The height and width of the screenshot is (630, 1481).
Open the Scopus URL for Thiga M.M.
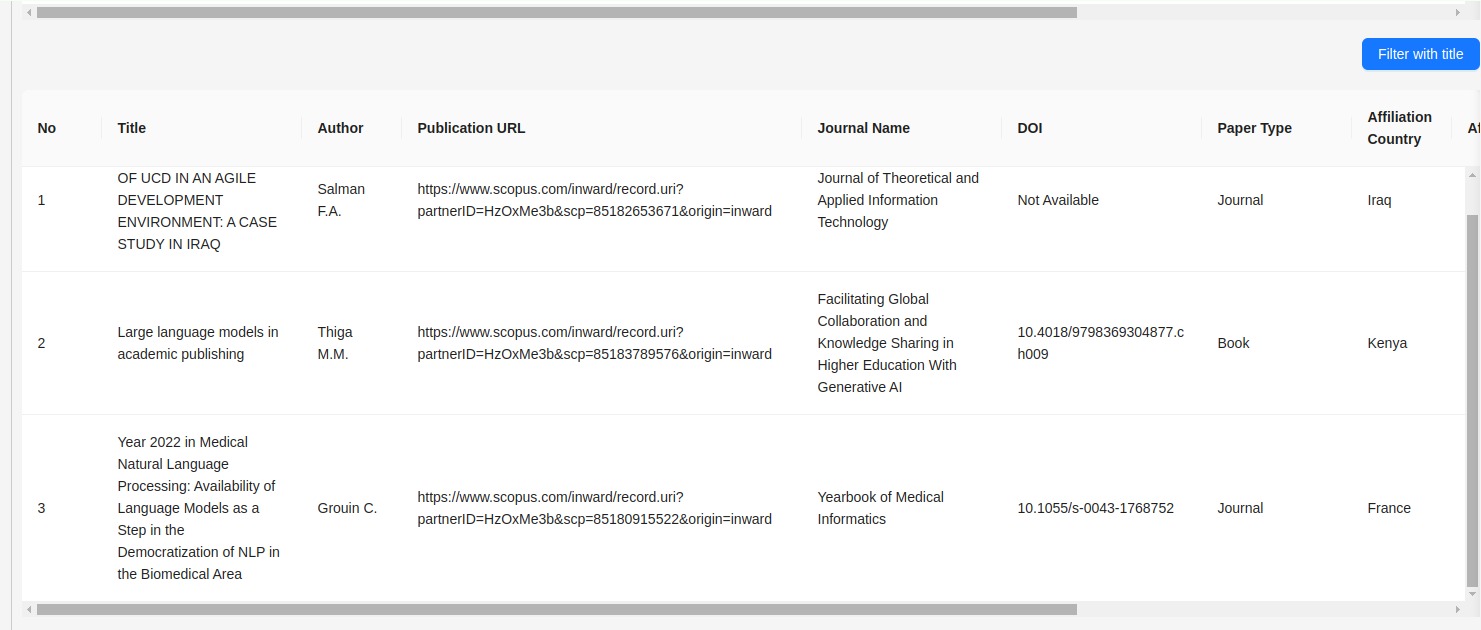[x=594, y=343]
